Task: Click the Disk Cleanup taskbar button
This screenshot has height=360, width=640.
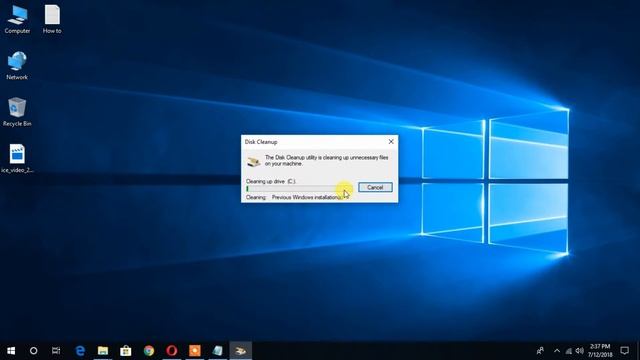Action: point(240,351)
